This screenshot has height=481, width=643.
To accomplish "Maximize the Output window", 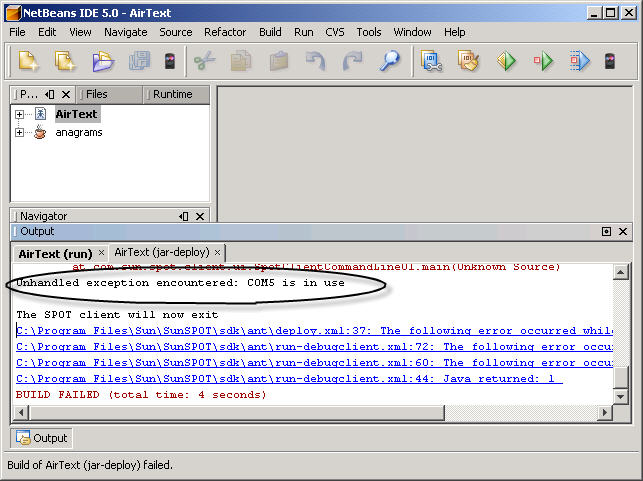I will tap(606, 231).
